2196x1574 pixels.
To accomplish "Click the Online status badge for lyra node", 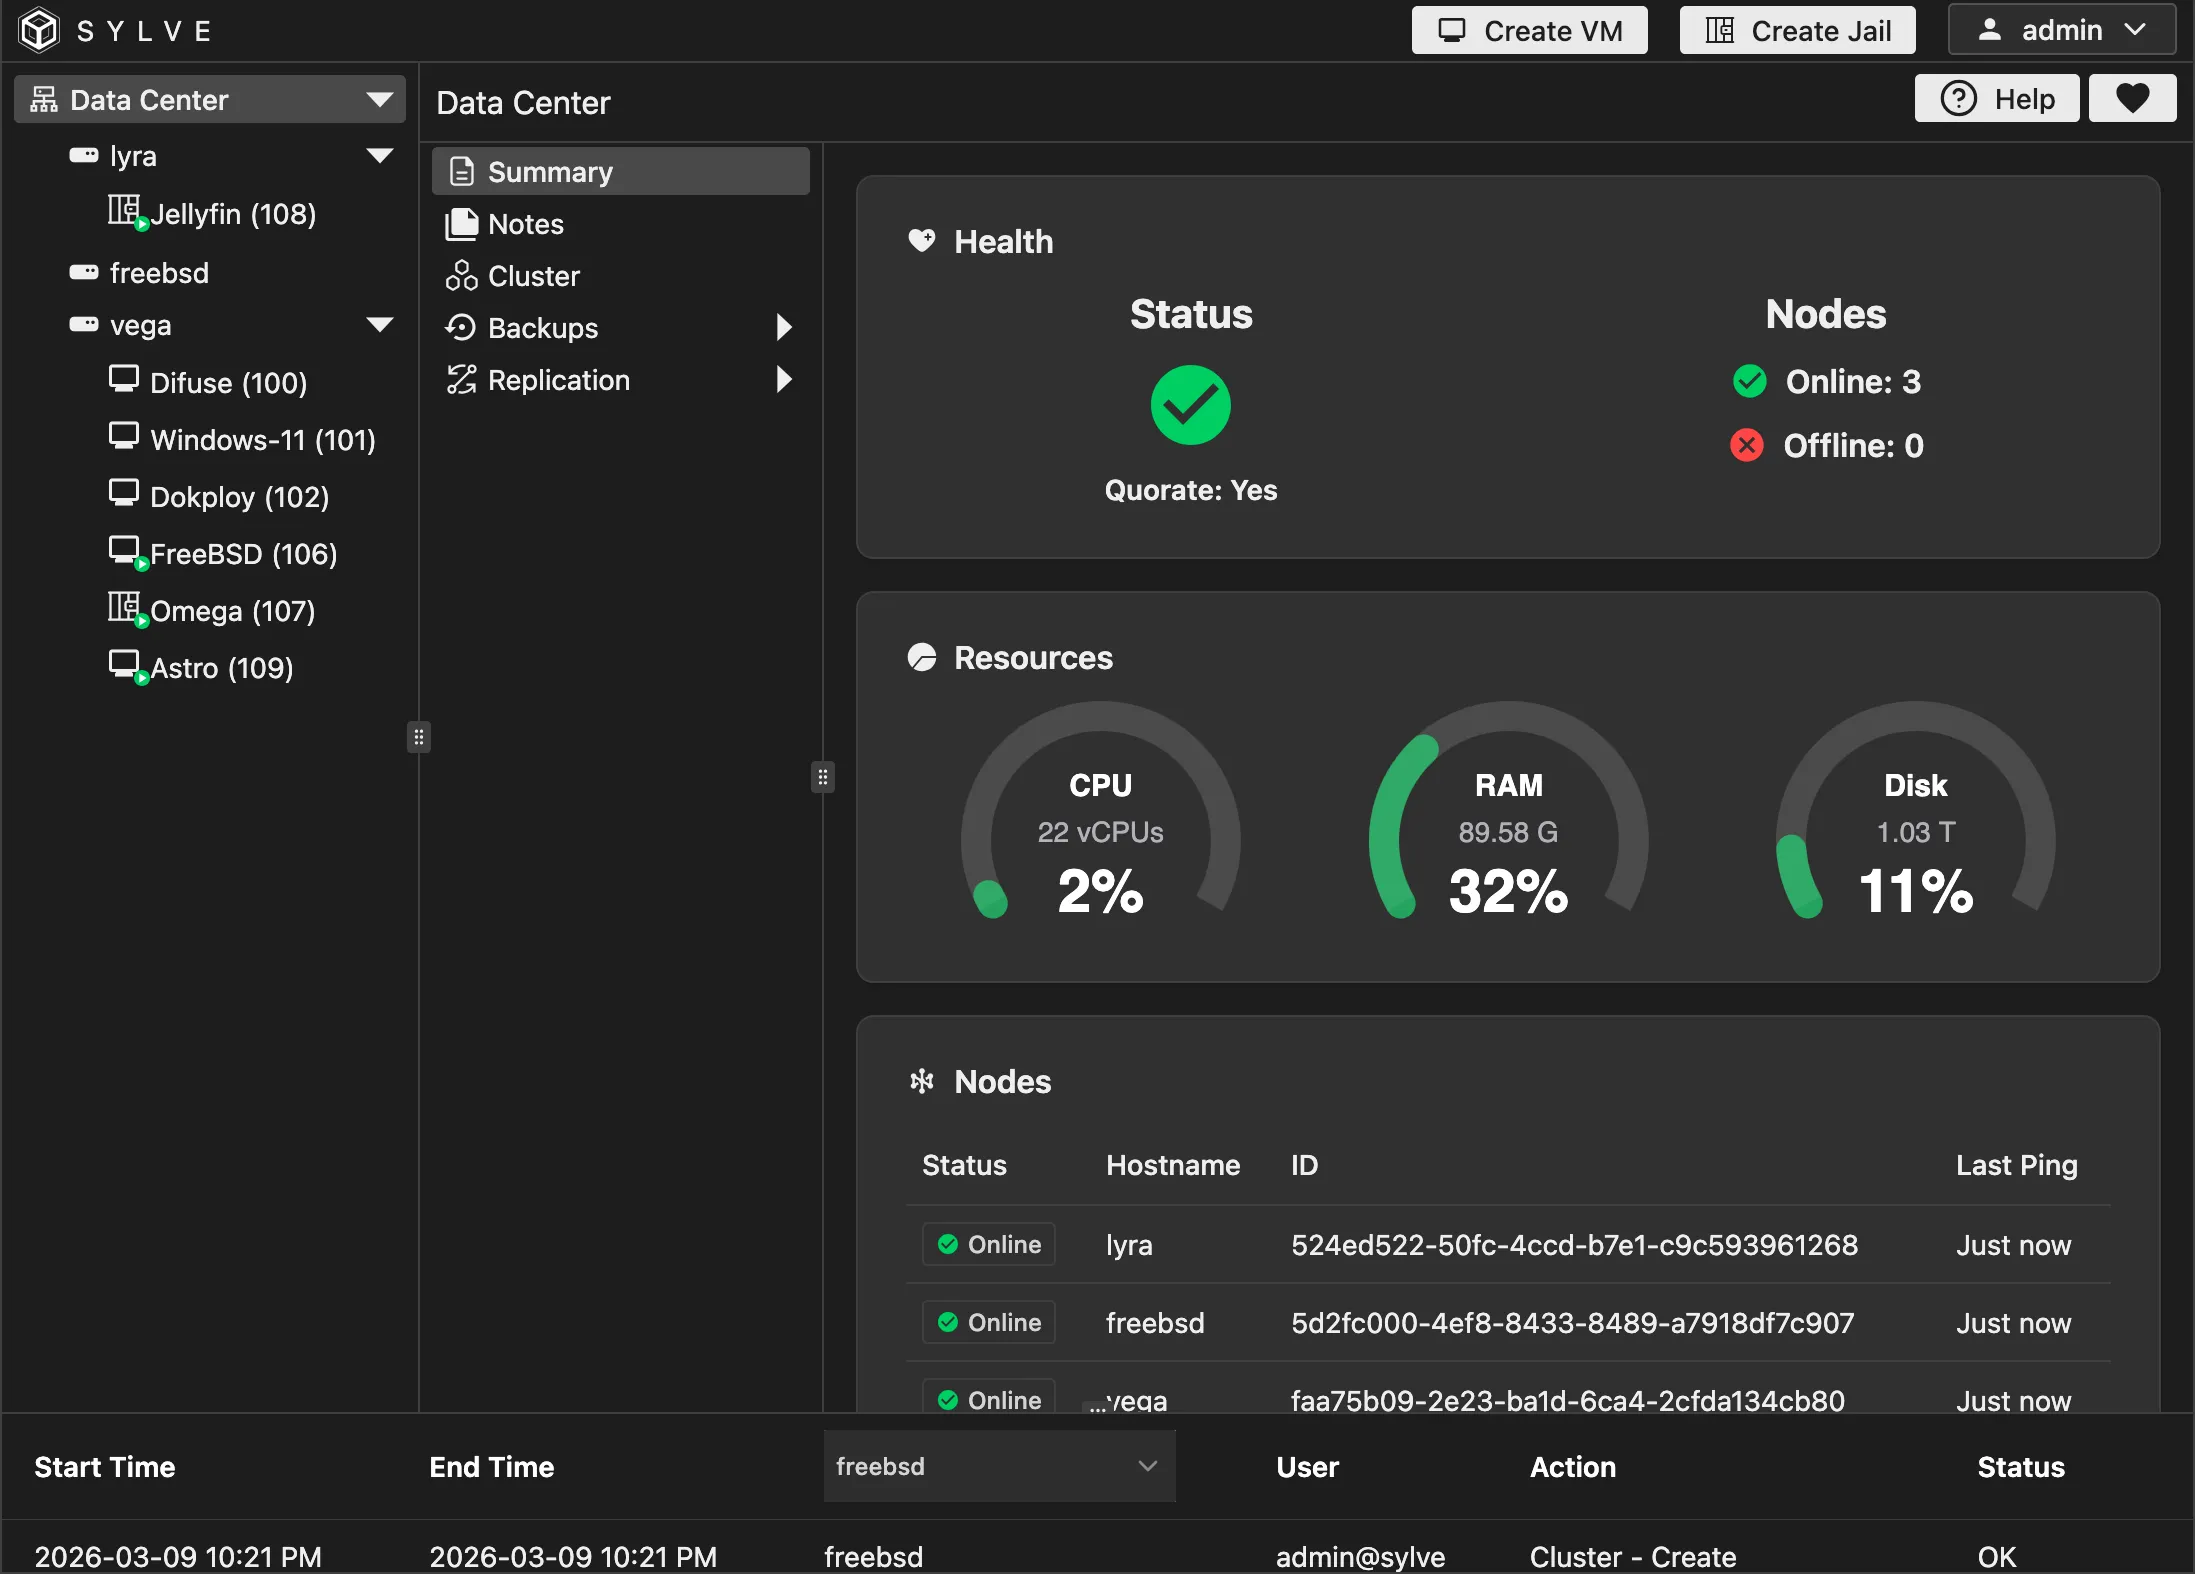I will click(988, 1244).
